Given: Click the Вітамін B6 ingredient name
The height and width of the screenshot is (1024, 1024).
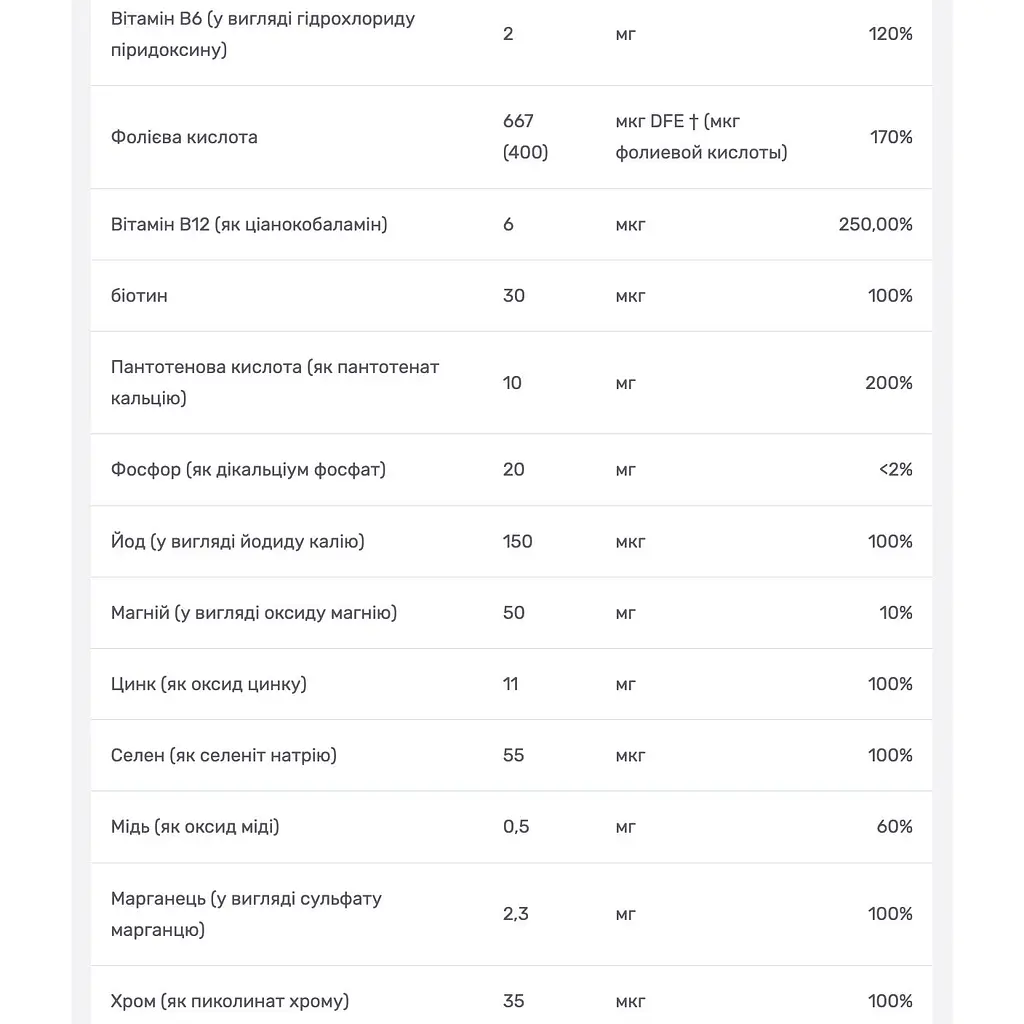Looking at the screenshot, I should [x=263, y=34].
